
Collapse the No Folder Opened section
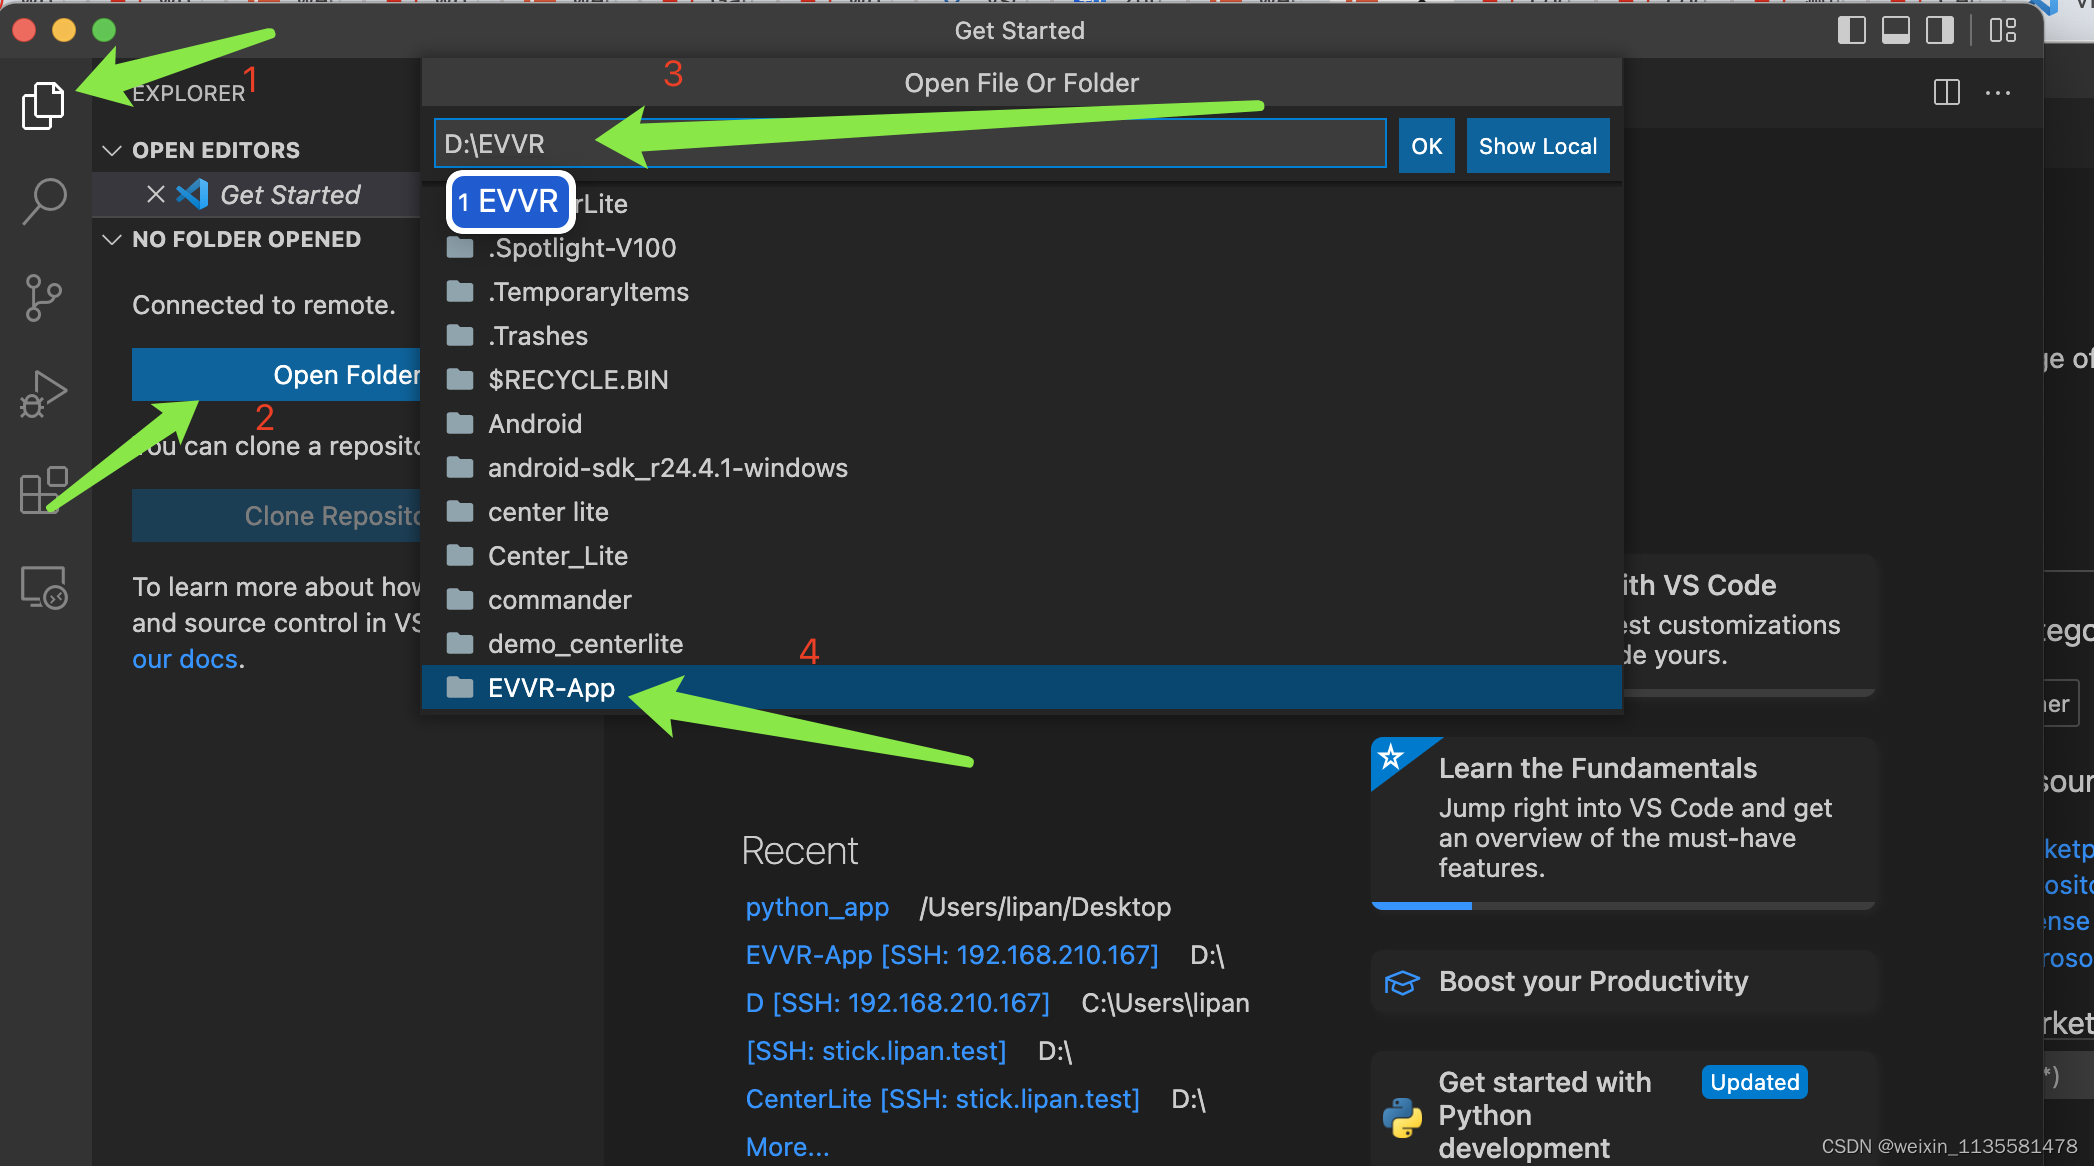(x=112, y=239)
